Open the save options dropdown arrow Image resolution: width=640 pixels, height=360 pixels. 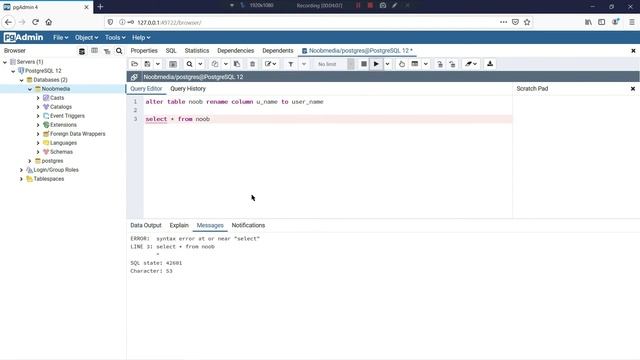tap(158, 64)
